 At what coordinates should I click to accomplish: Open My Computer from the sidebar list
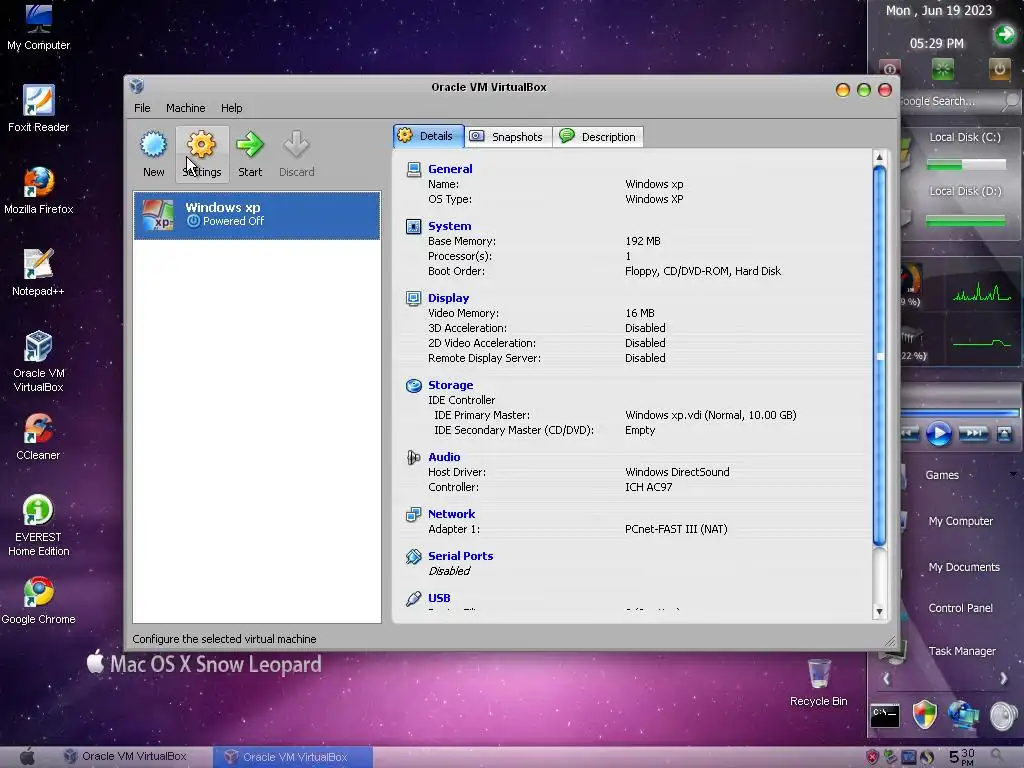(961, 521)
